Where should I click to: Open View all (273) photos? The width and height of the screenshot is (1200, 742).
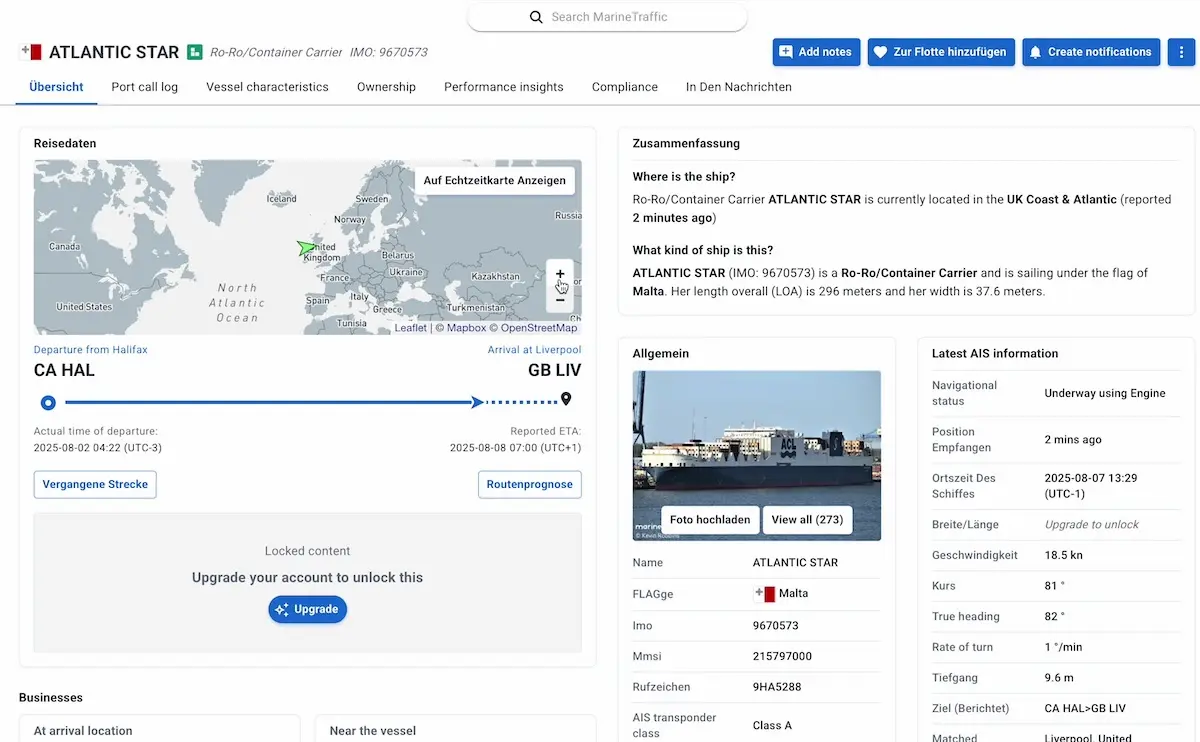pyautogui.click(x=807, y=520)
